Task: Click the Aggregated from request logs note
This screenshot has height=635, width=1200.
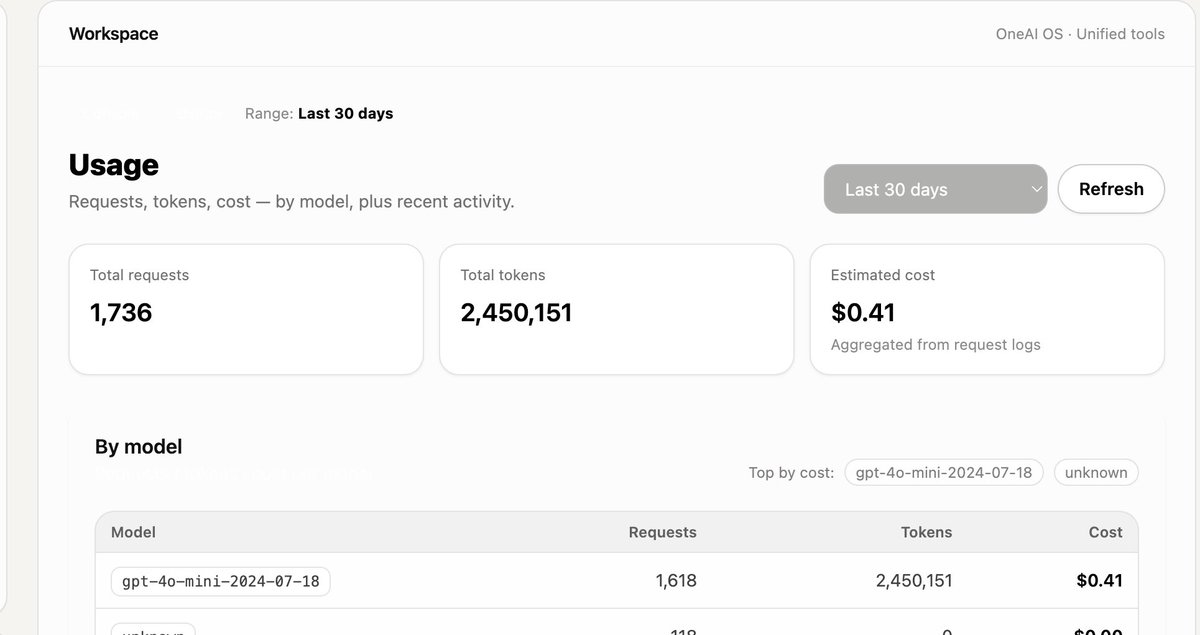Action: [x=936, y=345]
